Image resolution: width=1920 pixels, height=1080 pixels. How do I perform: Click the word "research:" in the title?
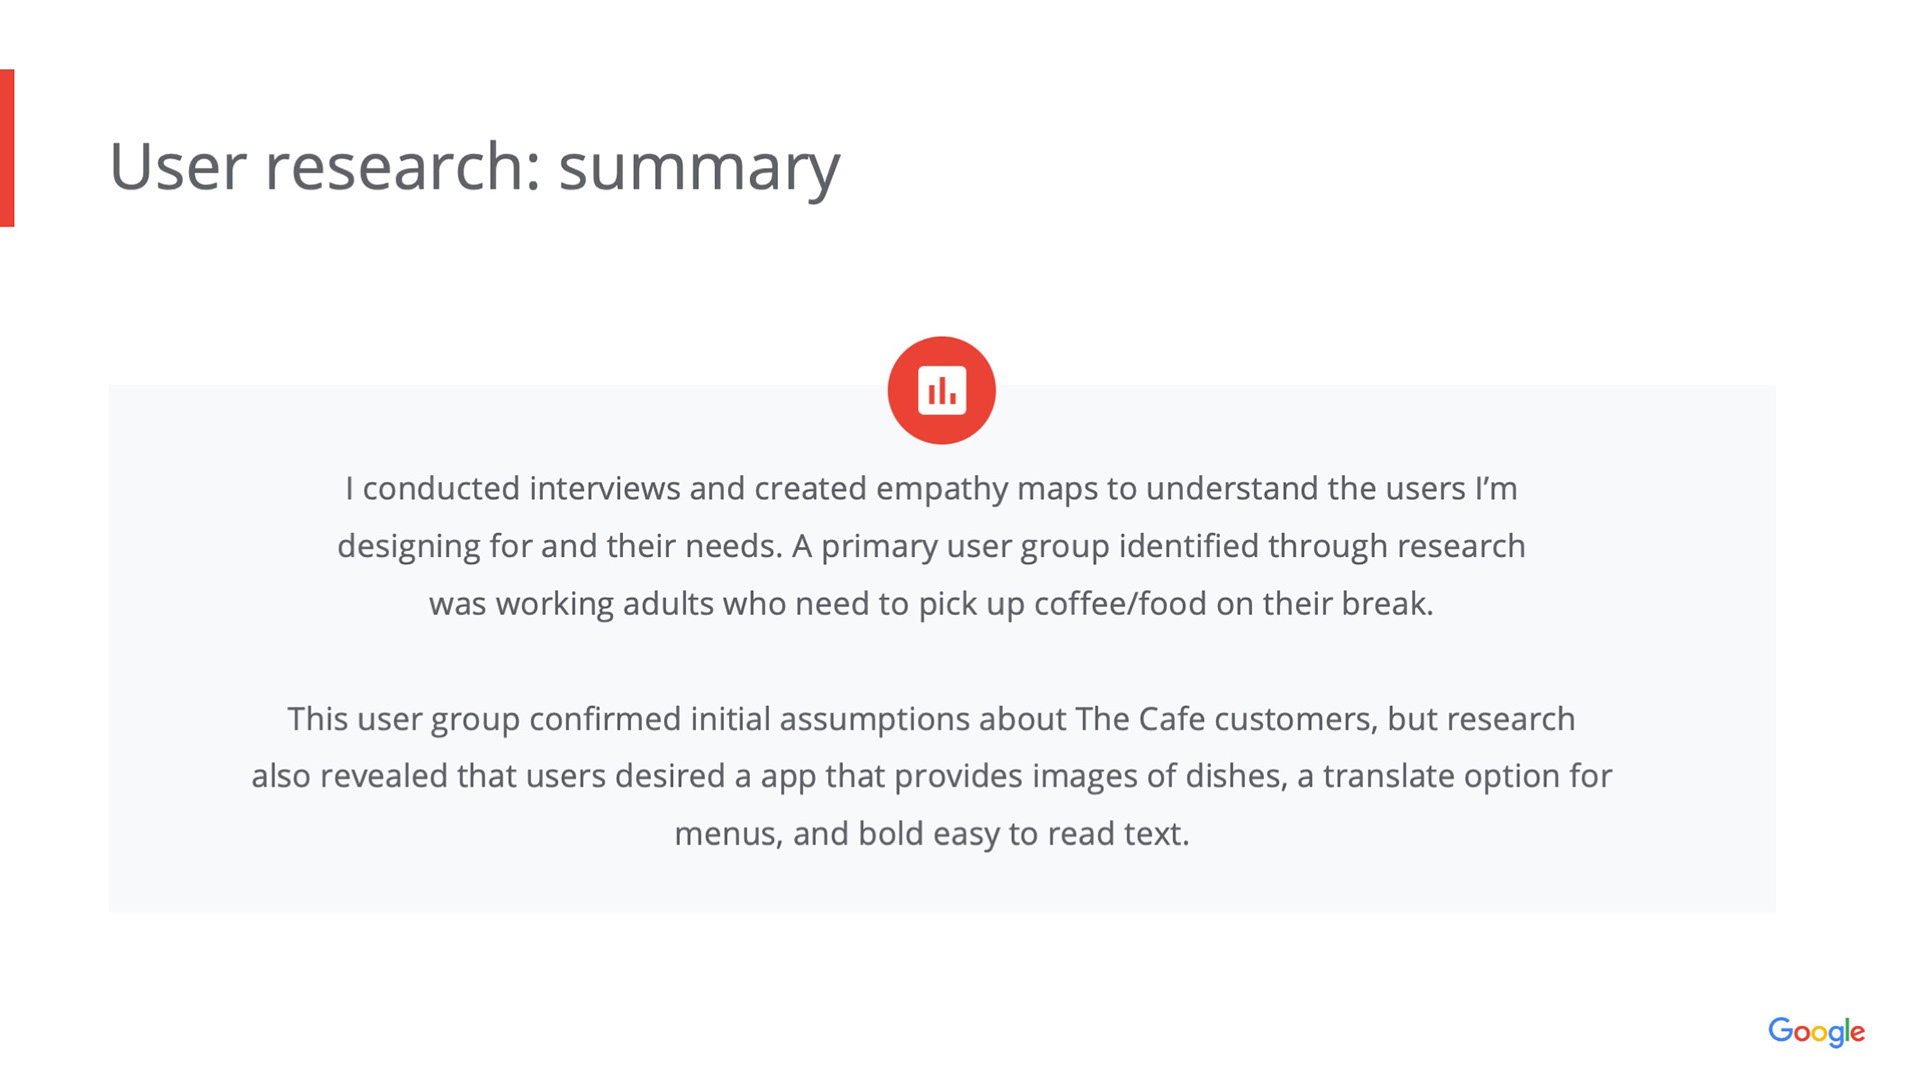402,166
